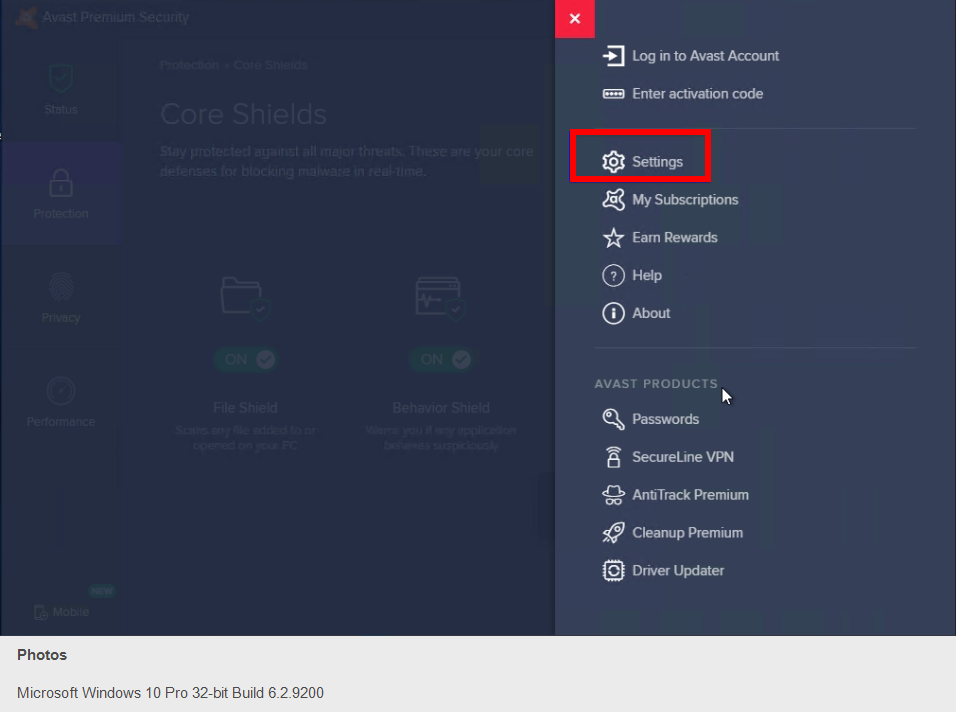Screen dimensions: 956x712
Task: Click the About info icon
Action: click(x=613, y=313)
